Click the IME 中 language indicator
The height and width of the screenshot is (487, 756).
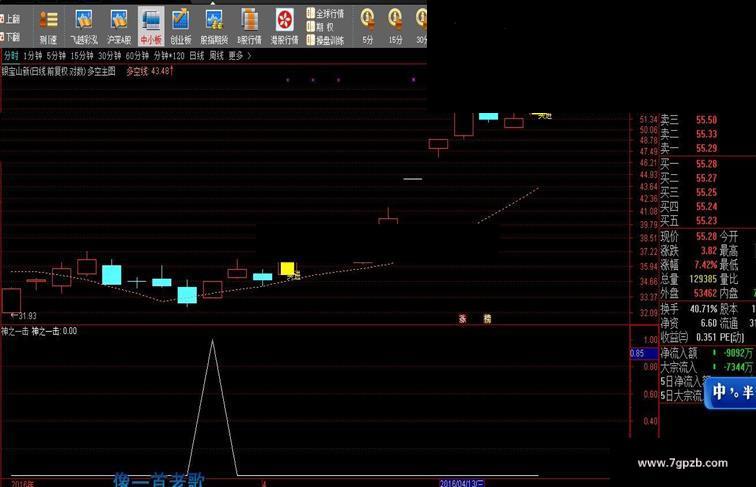719,392
